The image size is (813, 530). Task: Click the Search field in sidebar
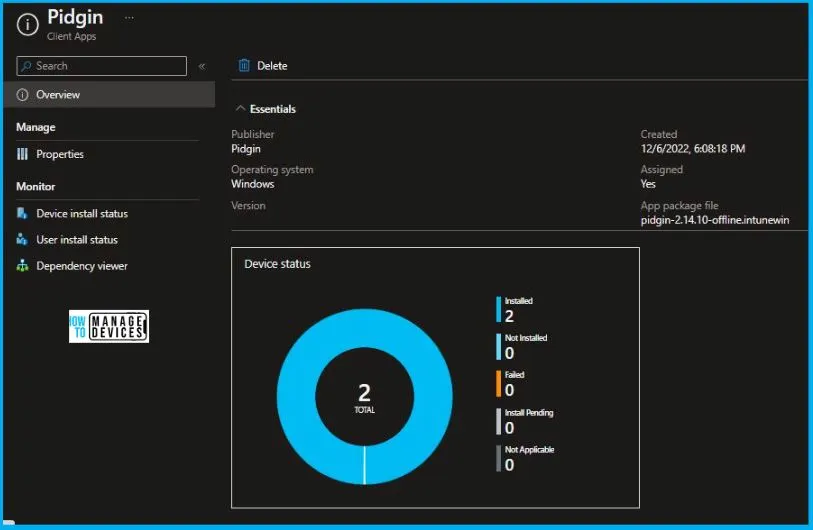(x=102, y=66)
